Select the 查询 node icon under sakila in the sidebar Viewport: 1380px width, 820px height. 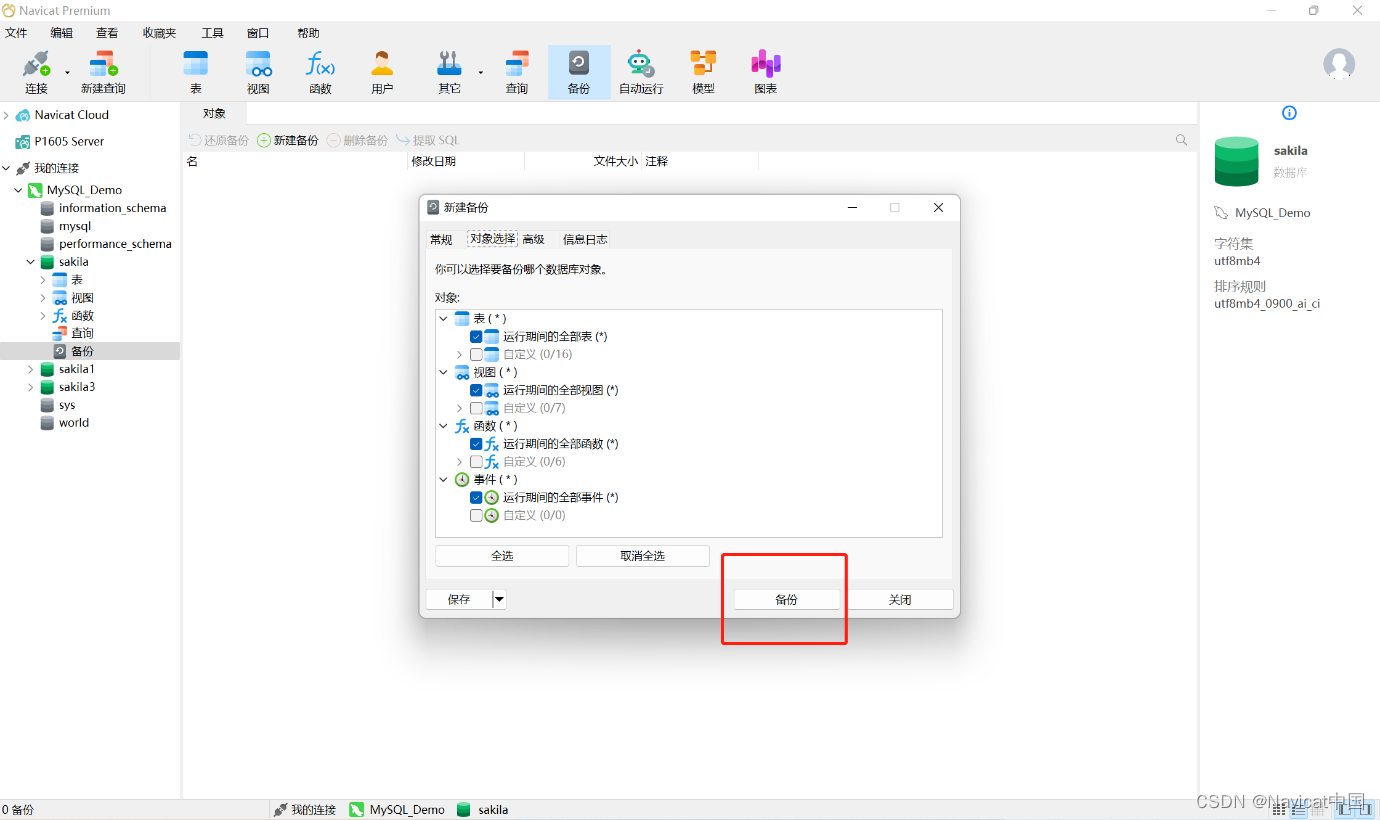click(59, 333)
